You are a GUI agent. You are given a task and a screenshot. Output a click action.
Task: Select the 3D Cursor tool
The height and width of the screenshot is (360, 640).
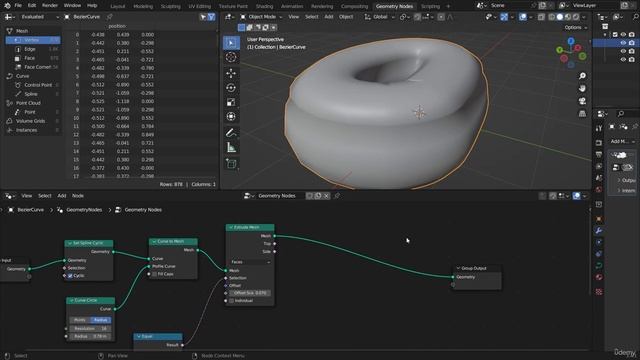(231, 57)
